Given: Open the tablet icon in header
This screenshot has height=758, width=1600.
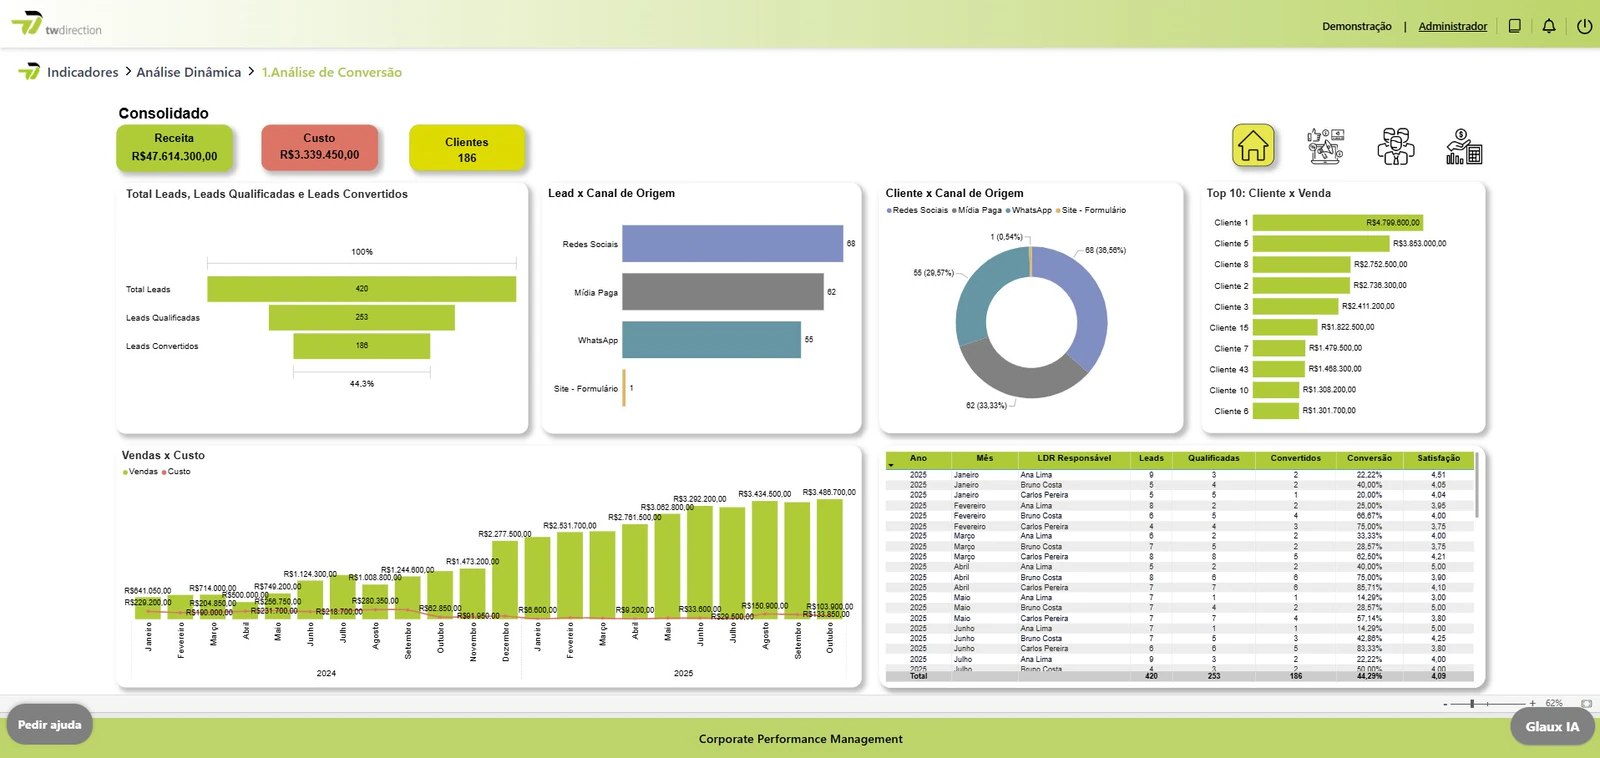Looking at the screenshot, I should [1515, 26].
